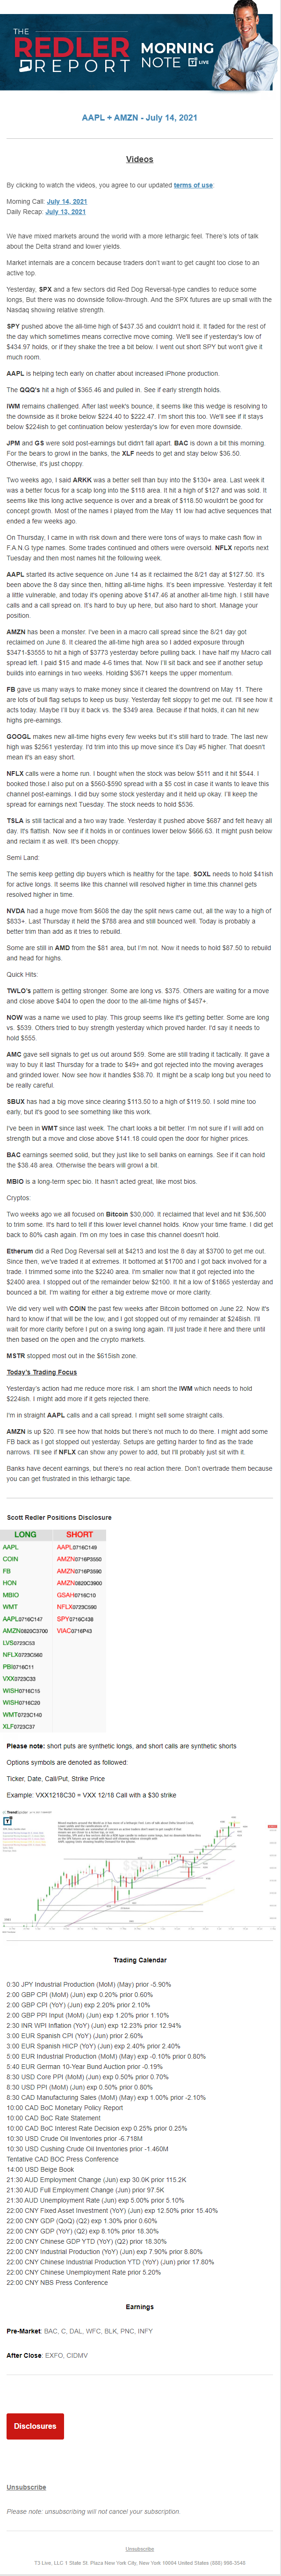
Task: Click the Today's Trading Focus heading
Action: point(41,1371)
